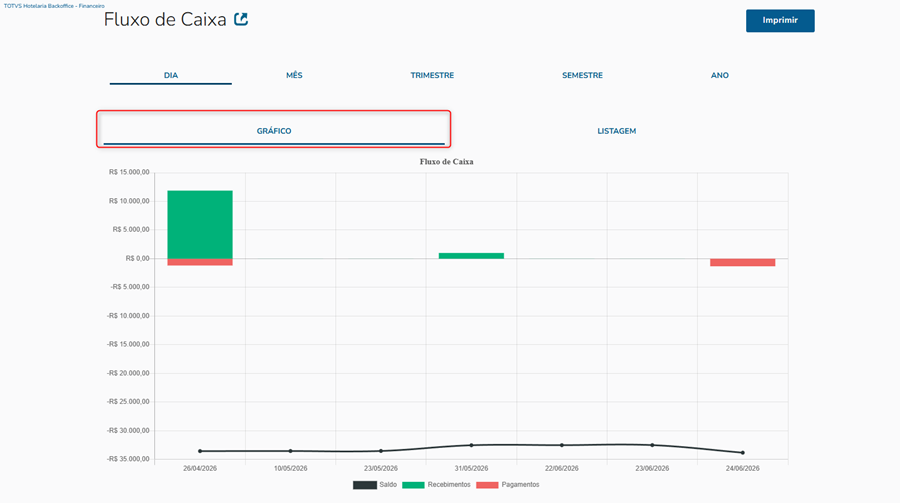Click the y-axis label -R$ 20.000,00
The image size is (900, 503).
128,373
